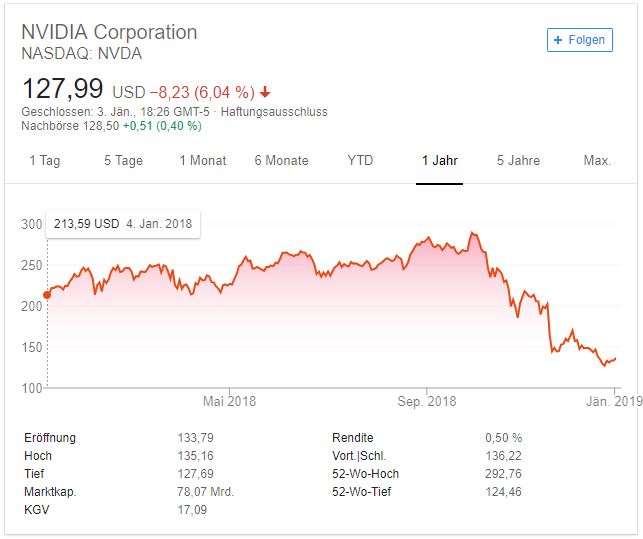Click the orange chart start-point dot

(x=46, y=295)
